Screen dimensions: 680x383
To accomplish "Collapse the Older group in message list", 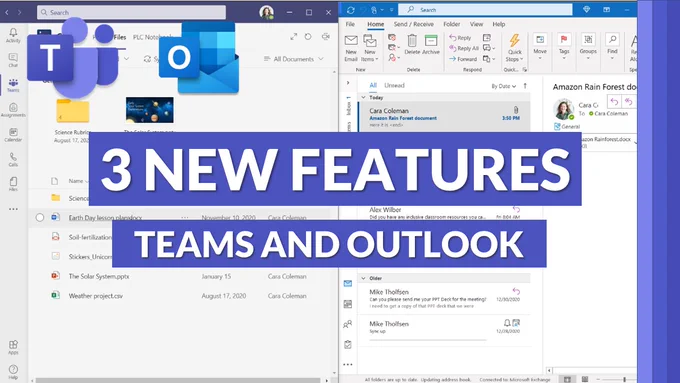I will click(x=363, y=278).
